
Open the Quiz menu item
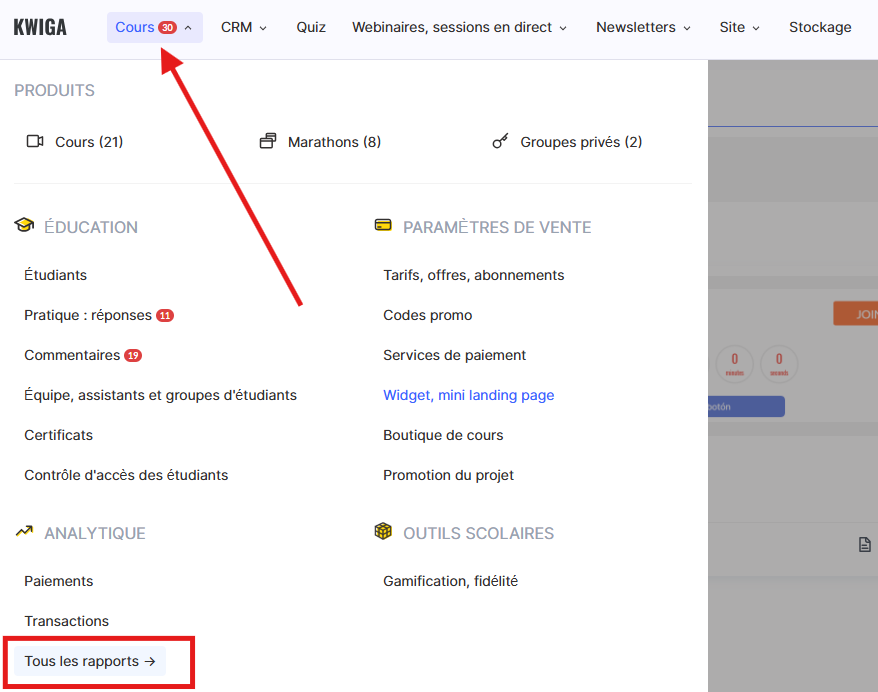311,27
